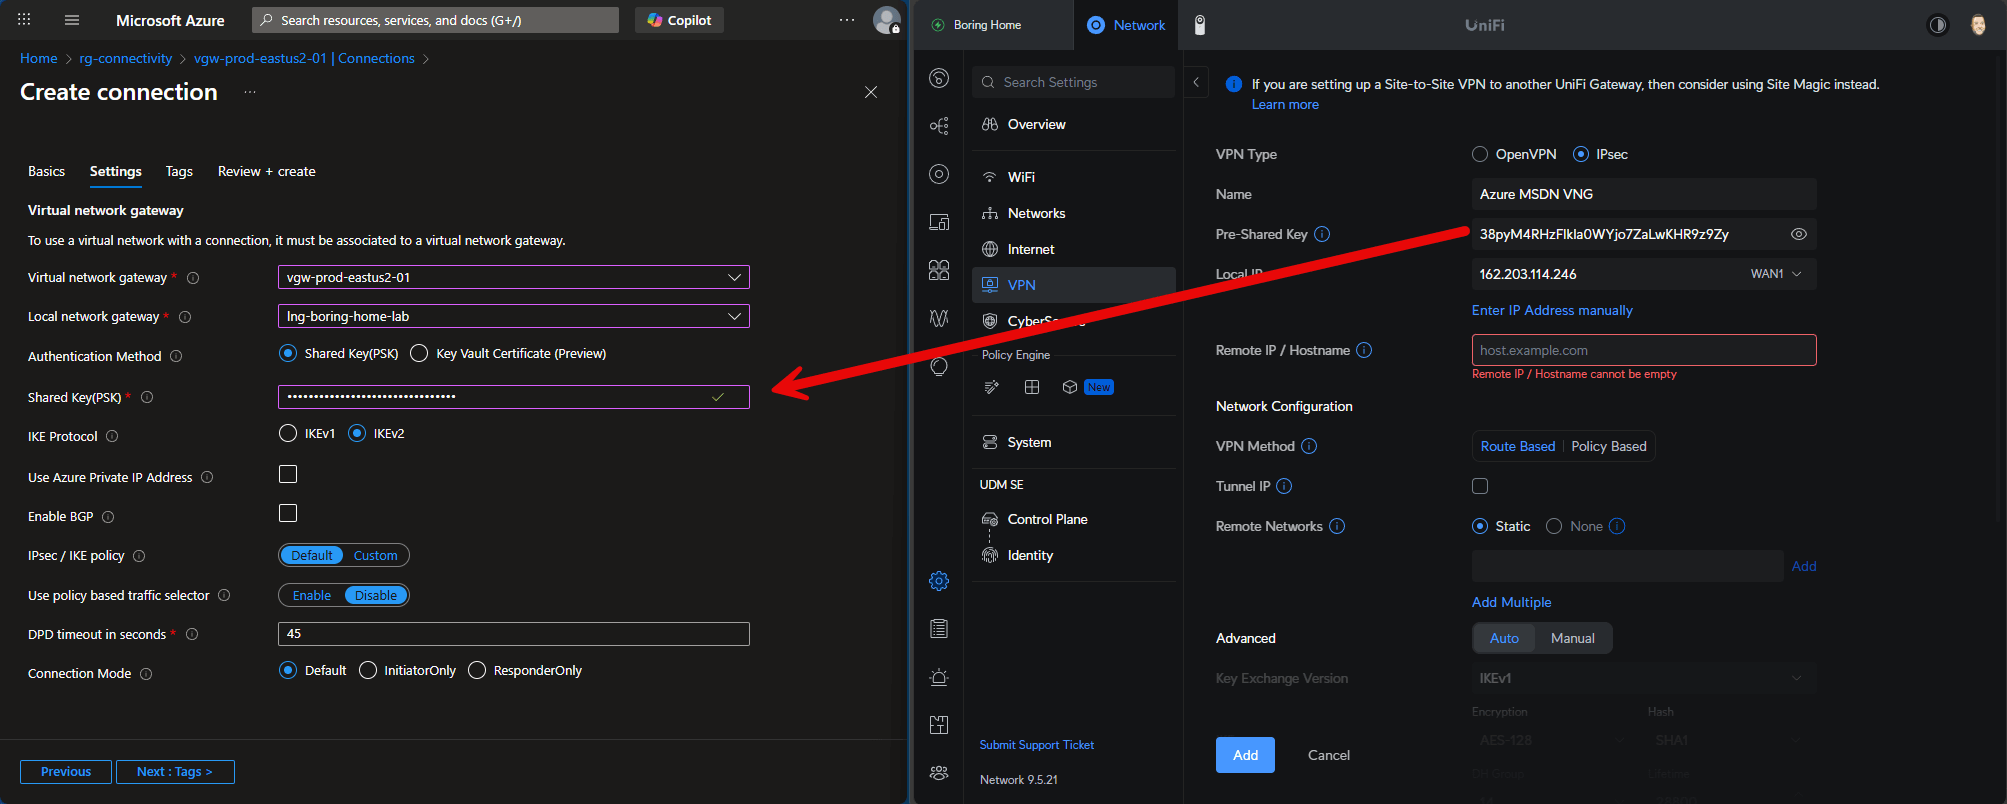Select InitiatorOnly connection mode
Image resolution: width=2007 pixels, height=804 pixels.
point(368,670)
